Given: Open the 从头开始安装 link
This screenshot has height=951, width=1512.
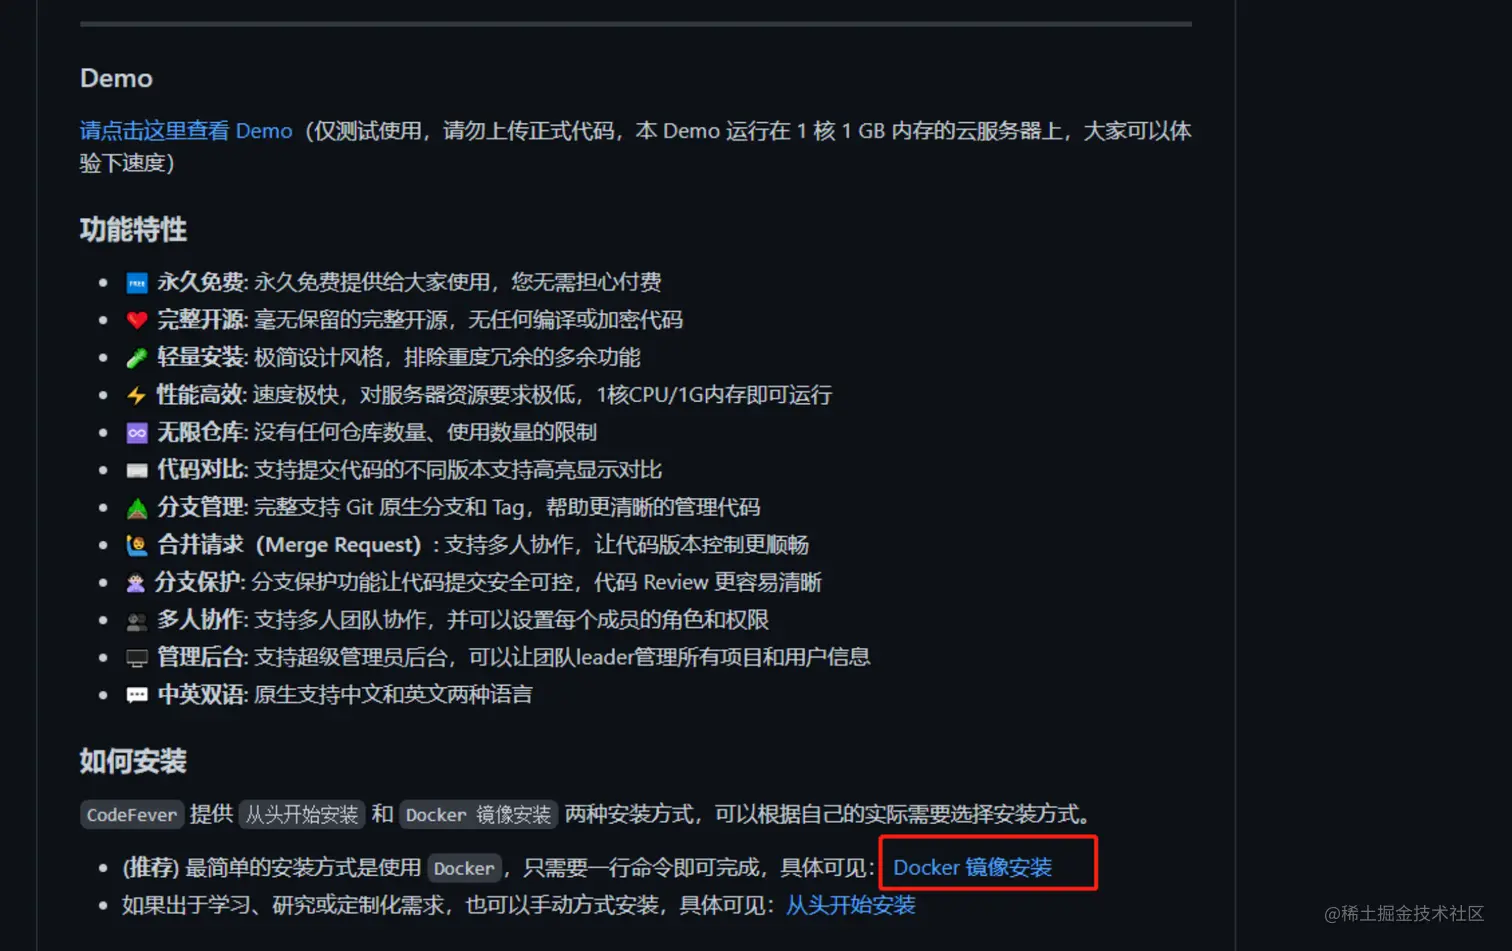Looking at the screenshot, I should [x=850, y=905].
